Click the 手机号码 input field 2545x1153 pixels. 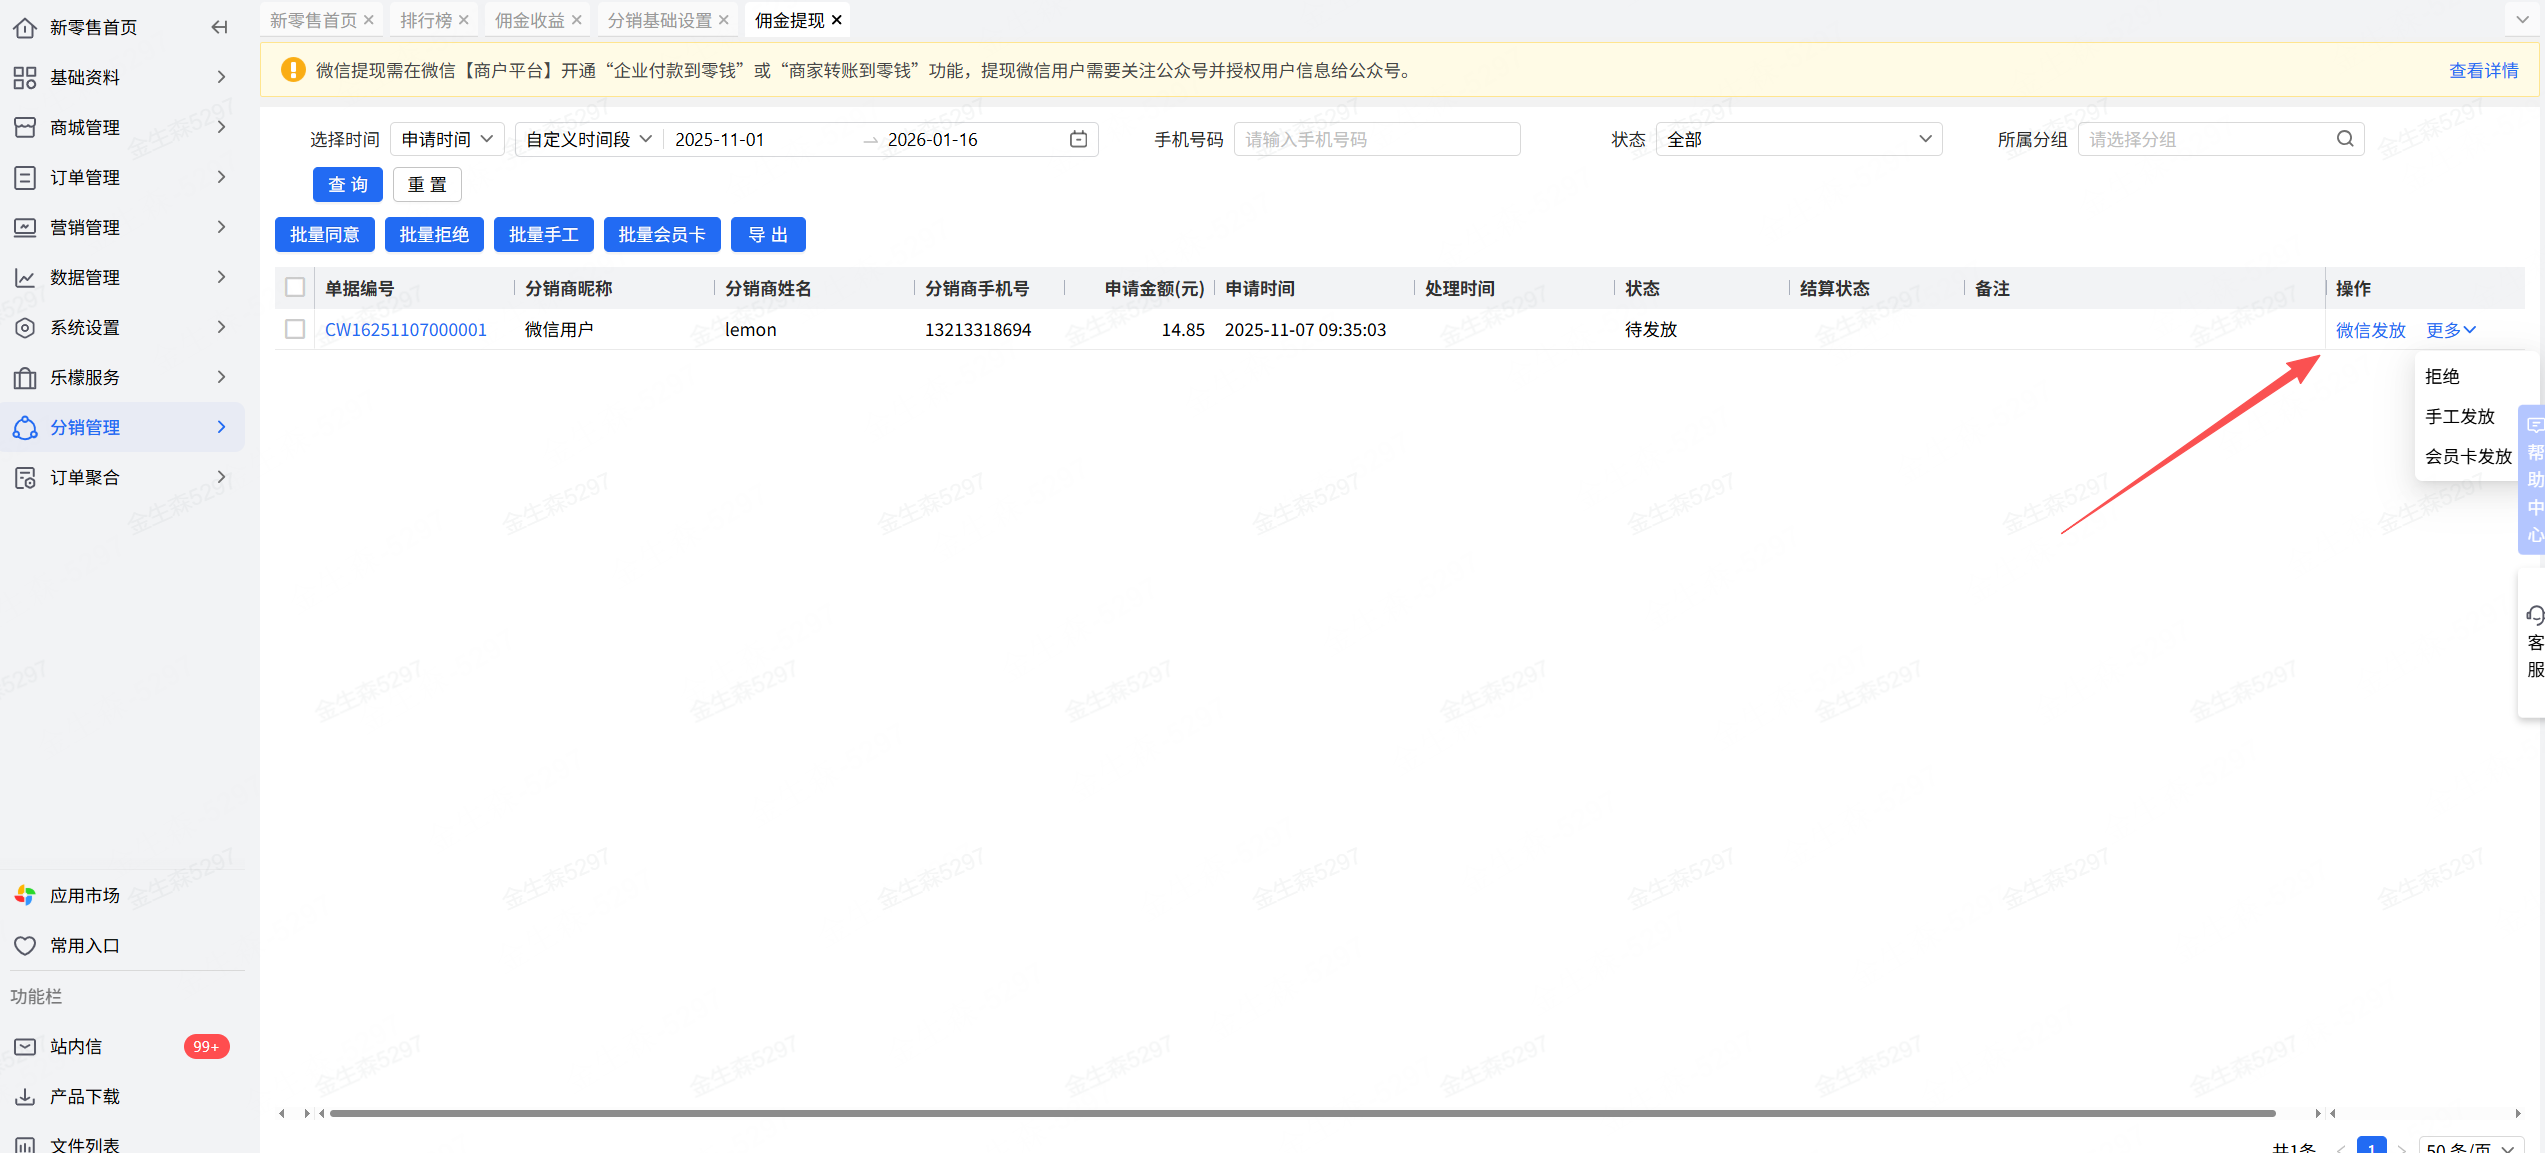[x=1376, y=139]
